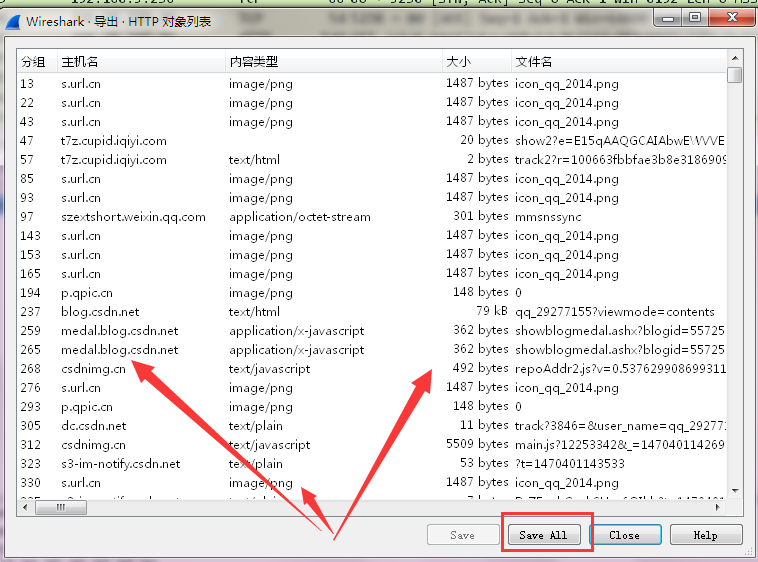The height and width of the screenshot is (562, 758).
Task: Select packet 85 row
Action: [x=371, y=179]
